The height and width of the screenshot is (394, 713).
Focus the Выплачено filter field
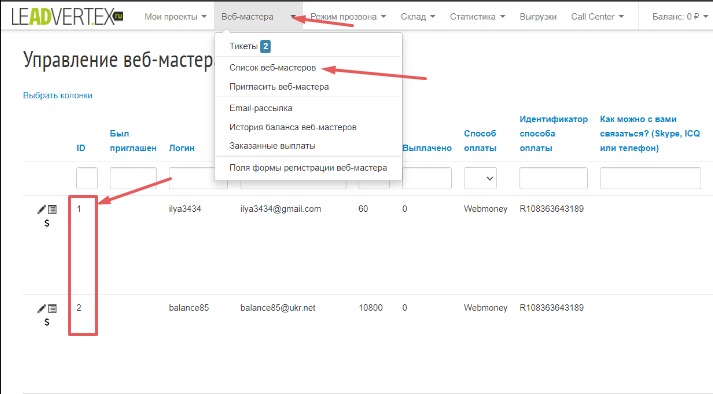click(427, 178)
